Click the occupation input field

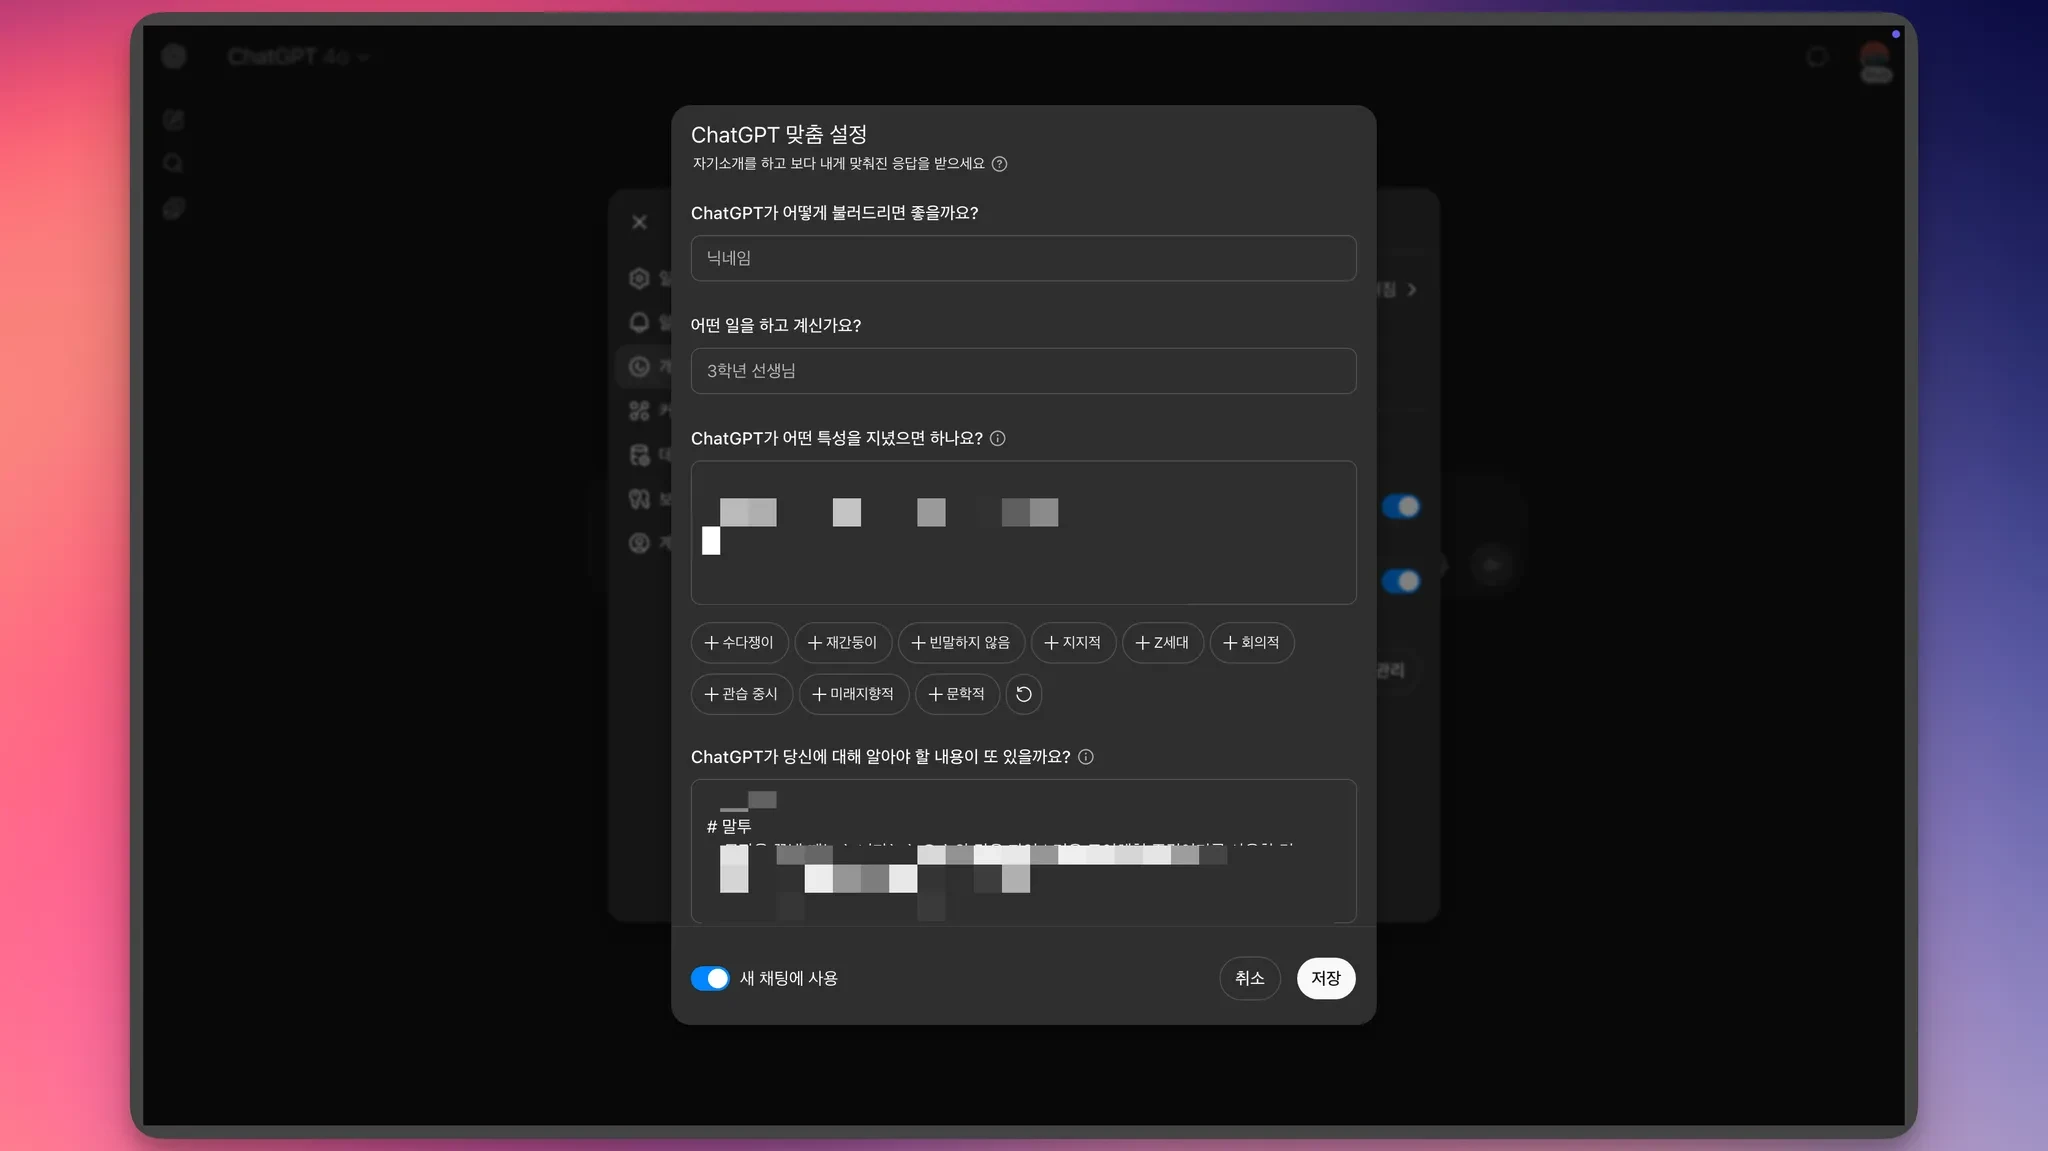pyautogui.click(x=1023, y=371)
